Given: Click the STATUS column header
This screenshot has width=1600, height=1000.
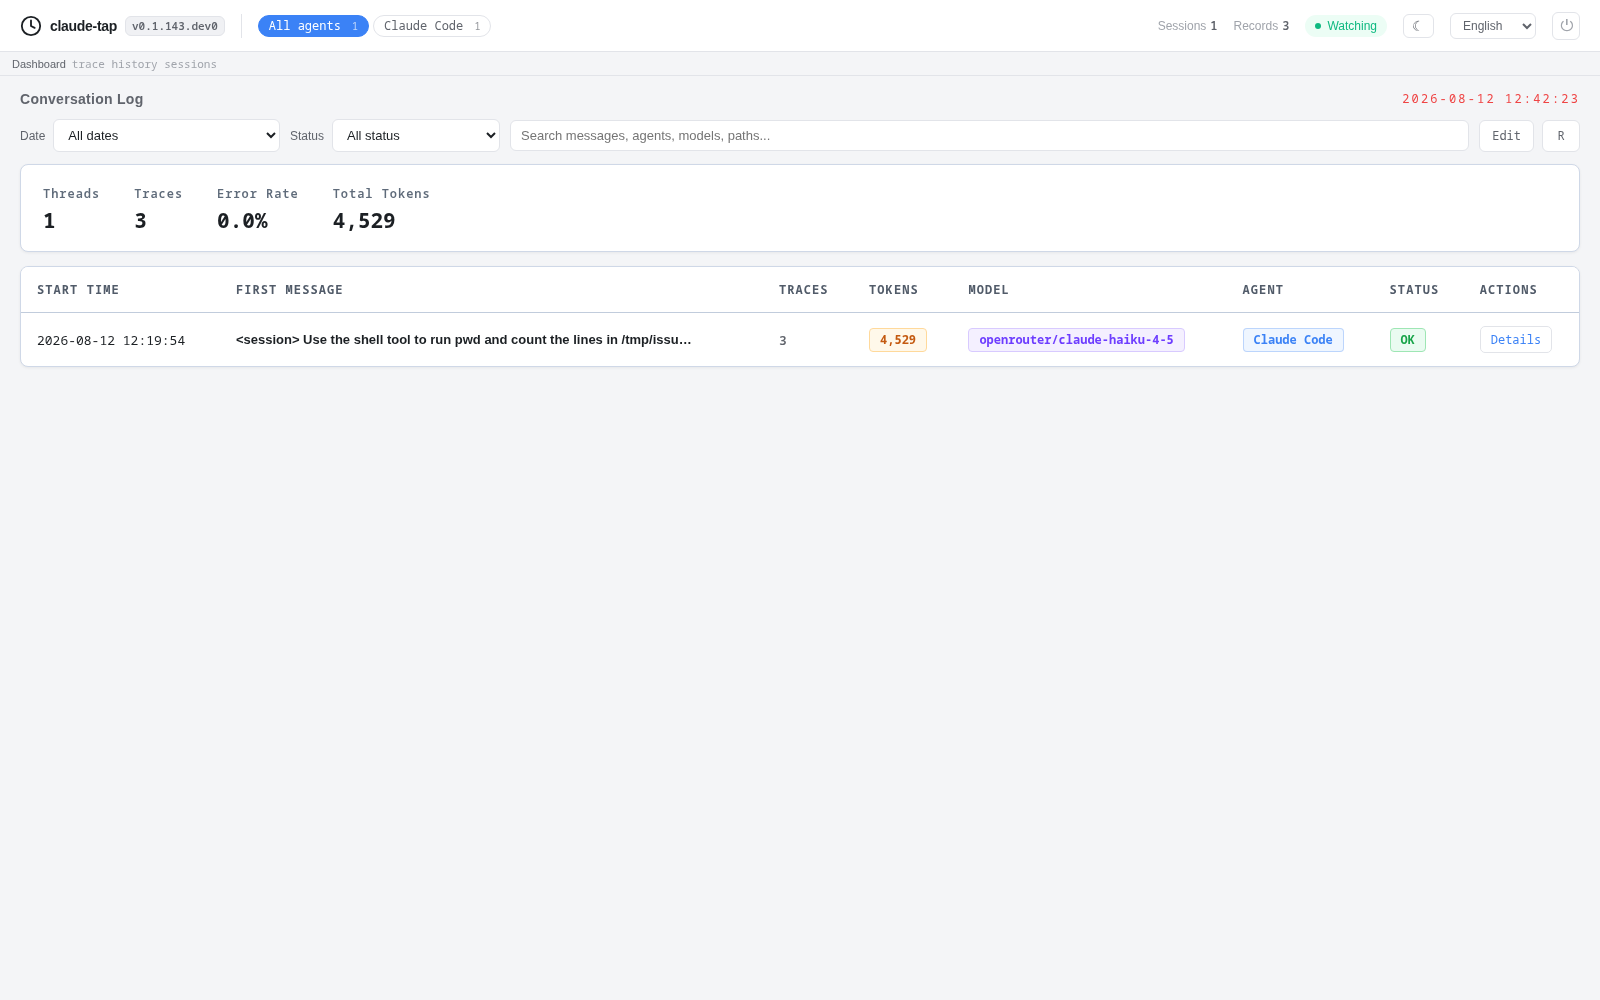Looking at the screenshot, I should point(1414,290).
